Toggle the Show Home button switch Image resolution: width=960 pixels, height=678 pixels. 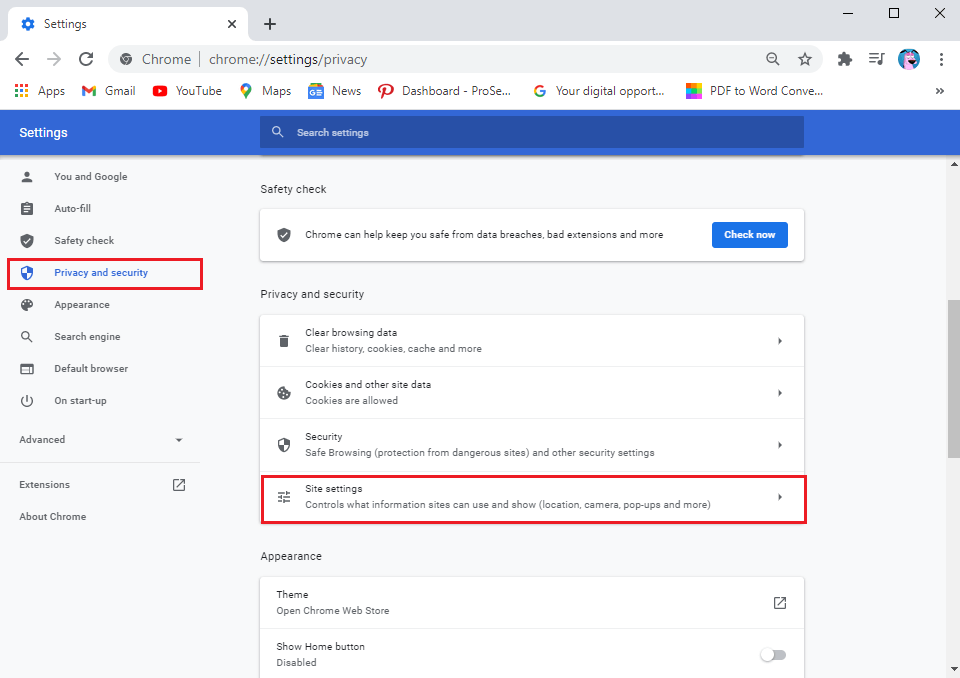773,654
